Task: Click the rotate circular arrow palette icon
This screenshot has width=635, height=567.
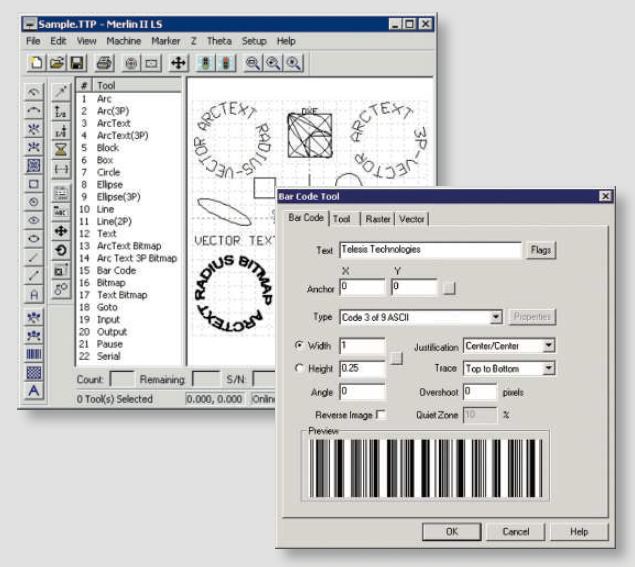Action: point(61,250)
